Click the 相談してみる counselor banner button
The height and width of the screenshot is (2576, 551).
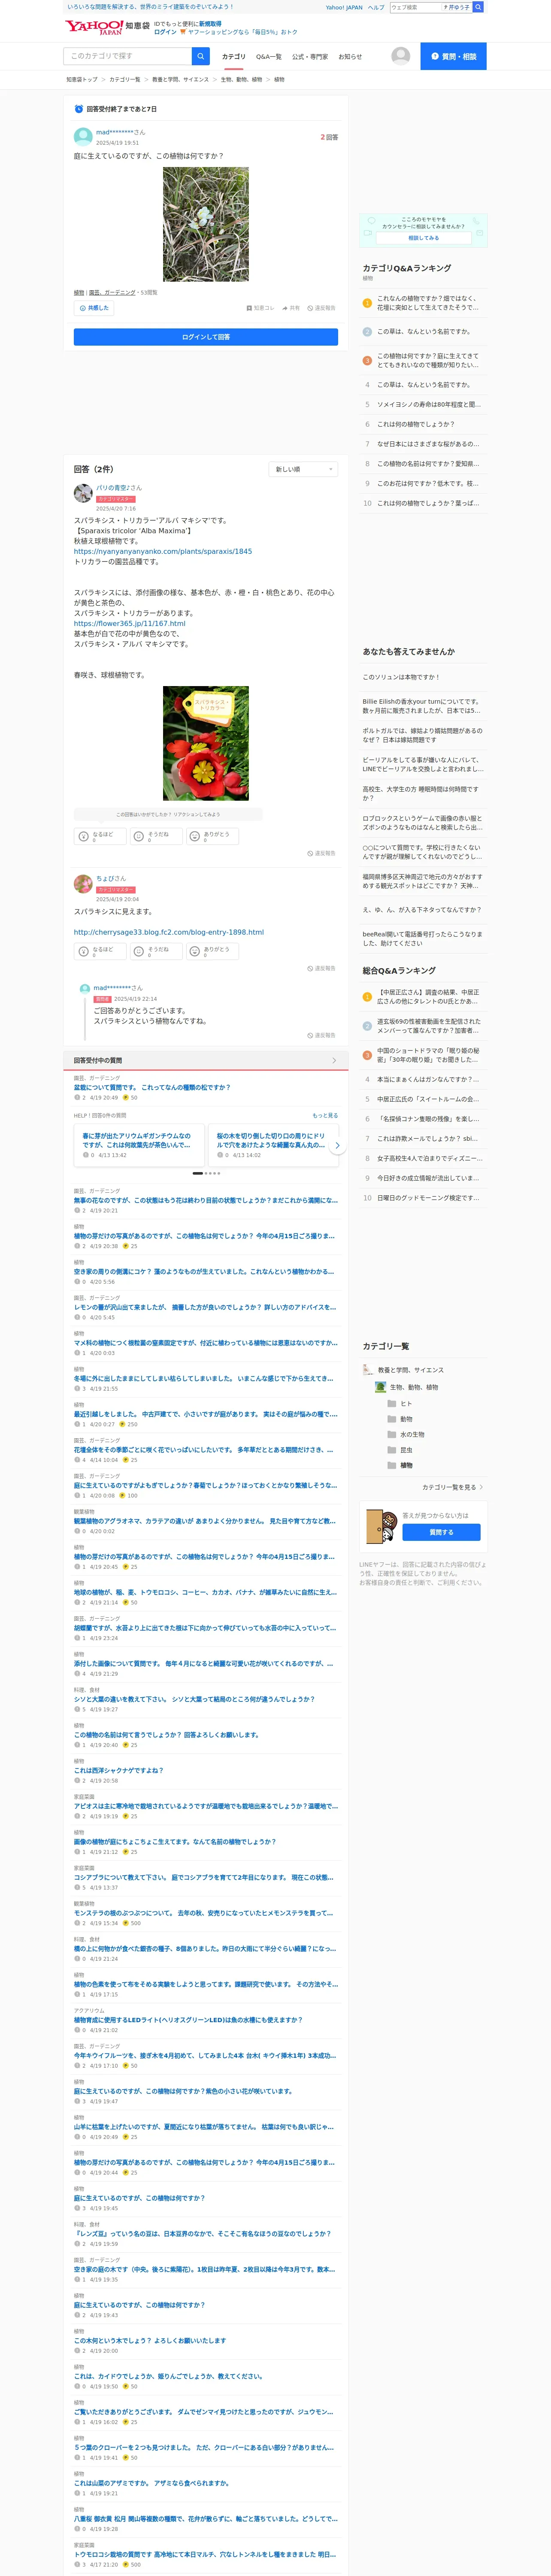(423, 238)
